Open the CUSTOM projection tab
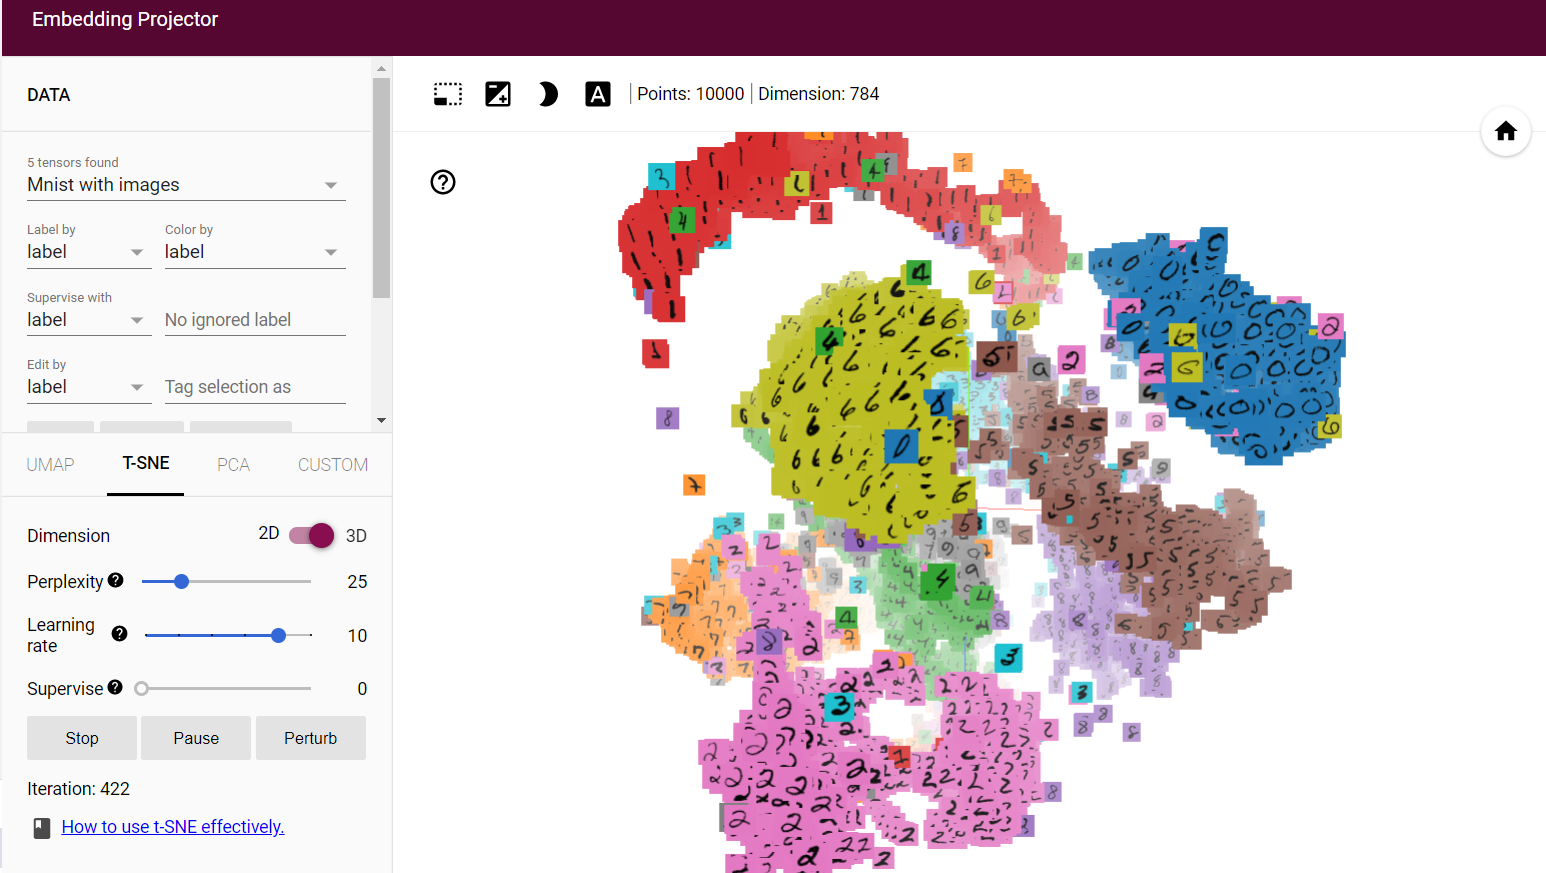This screenshot has height=873, width=1546. pyautogui.click(x=333, y=465)
